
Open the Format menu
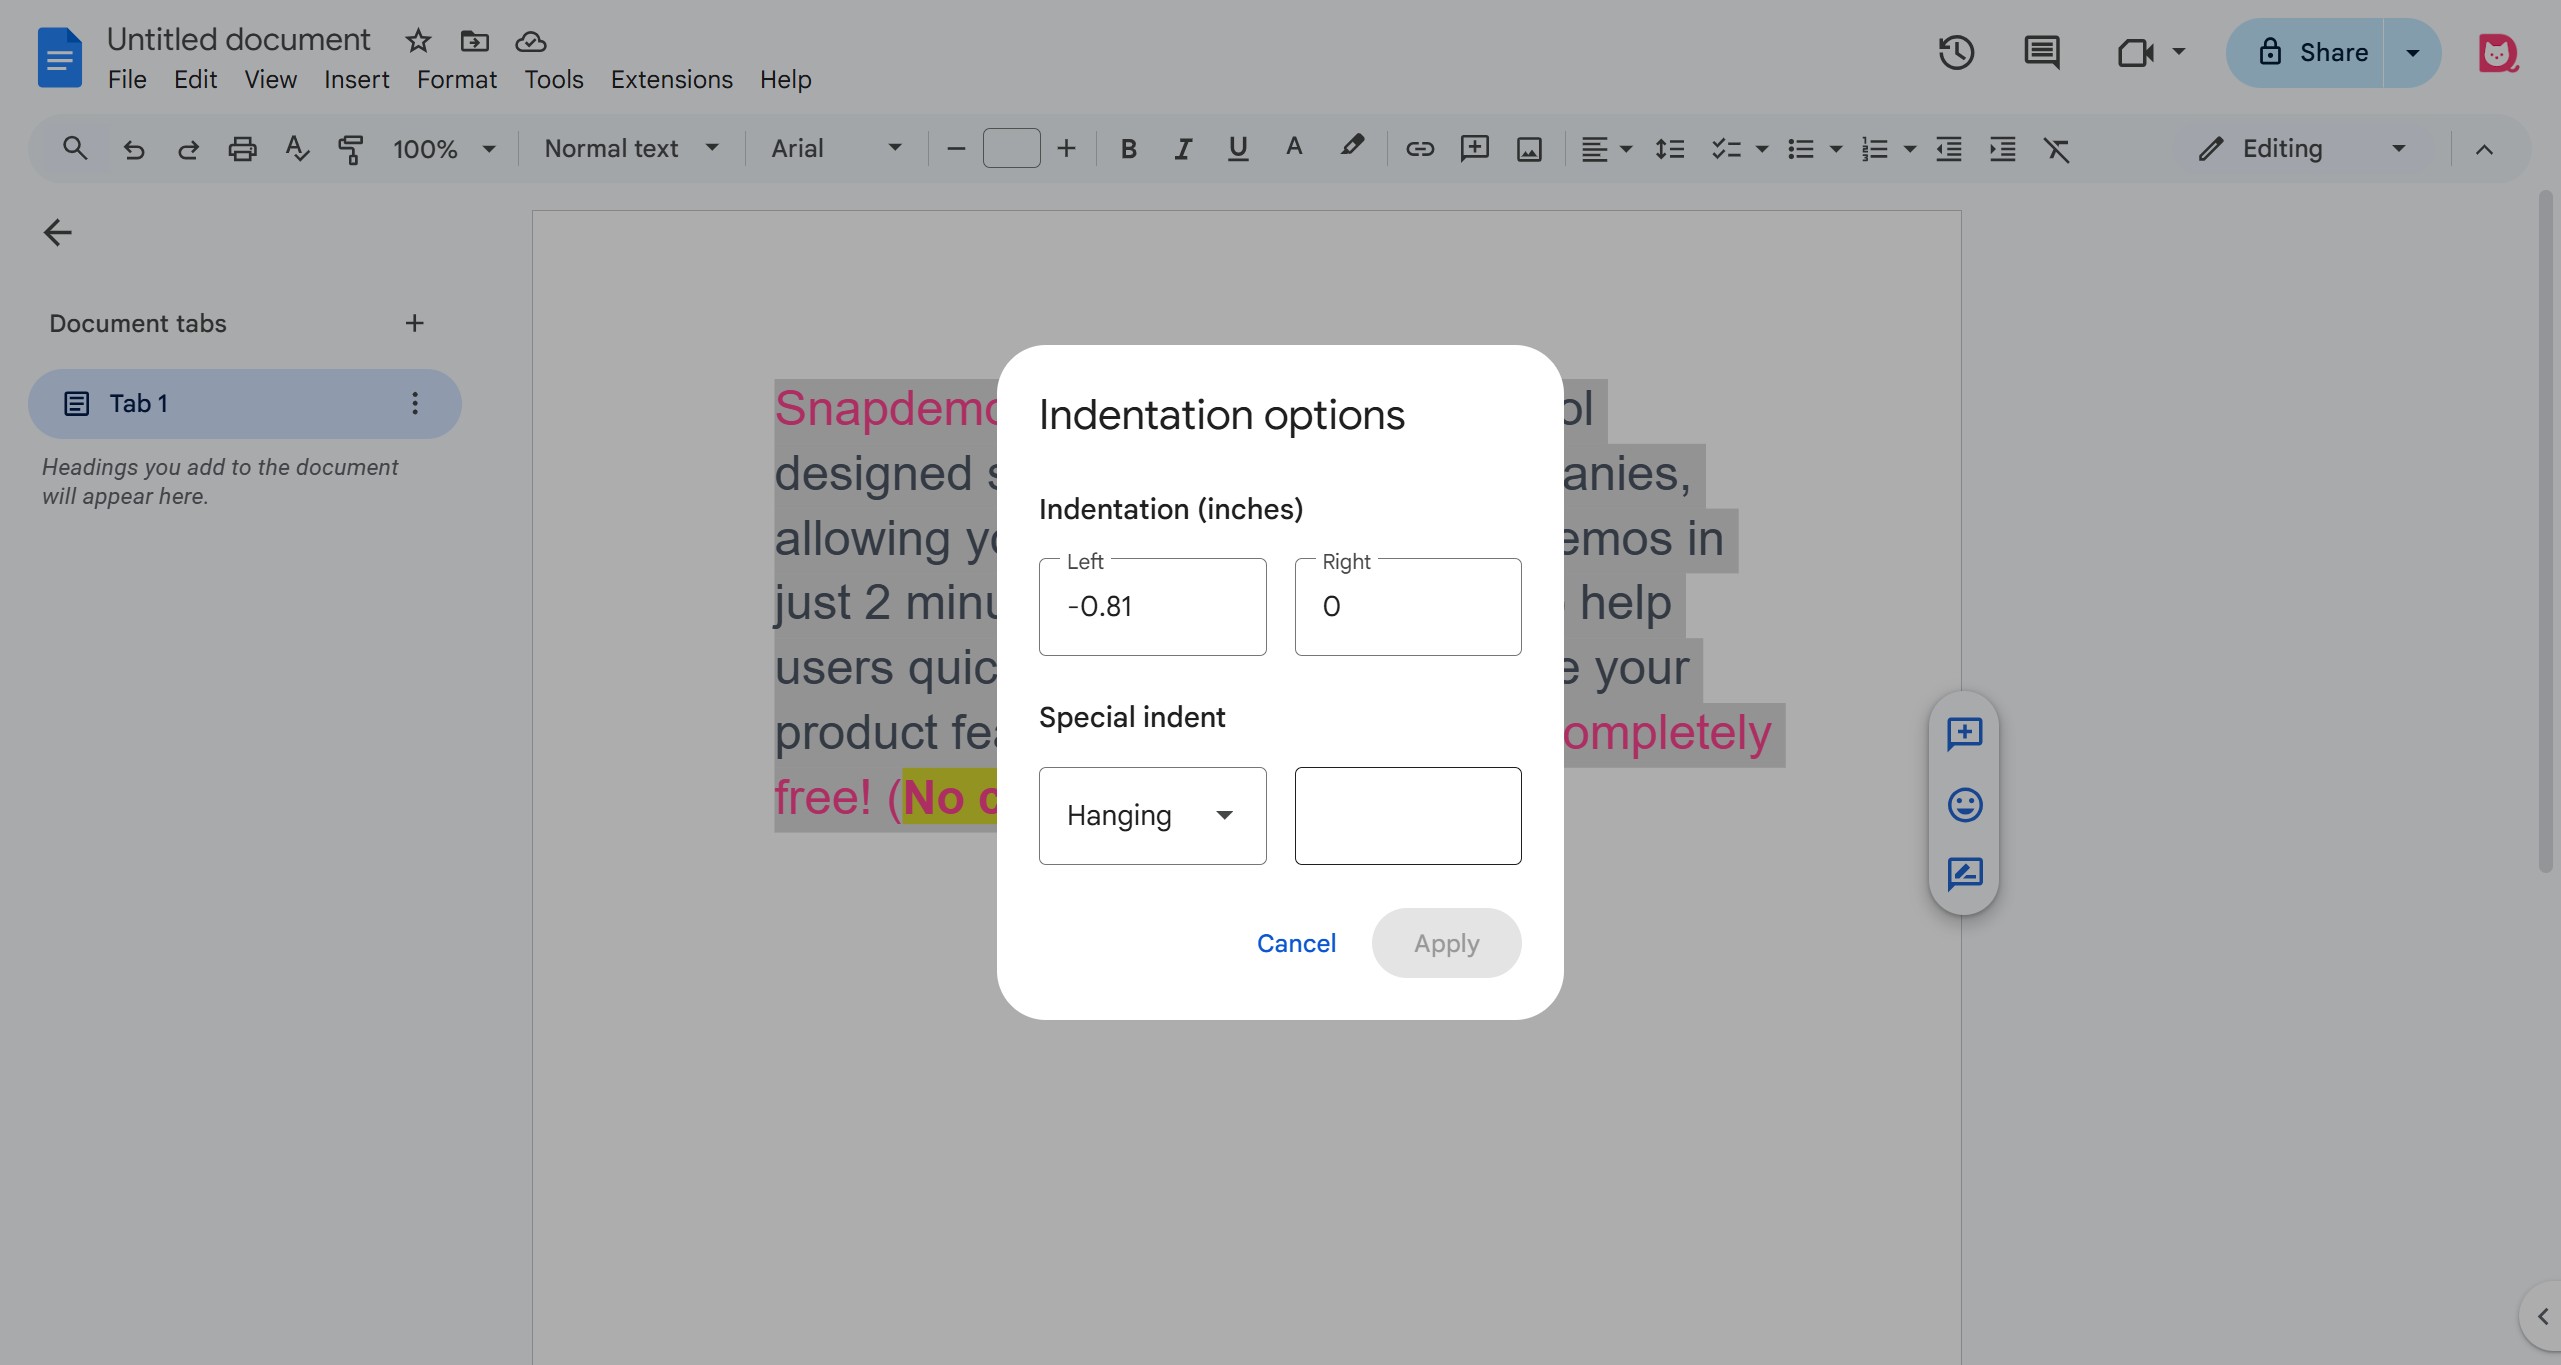456,79
